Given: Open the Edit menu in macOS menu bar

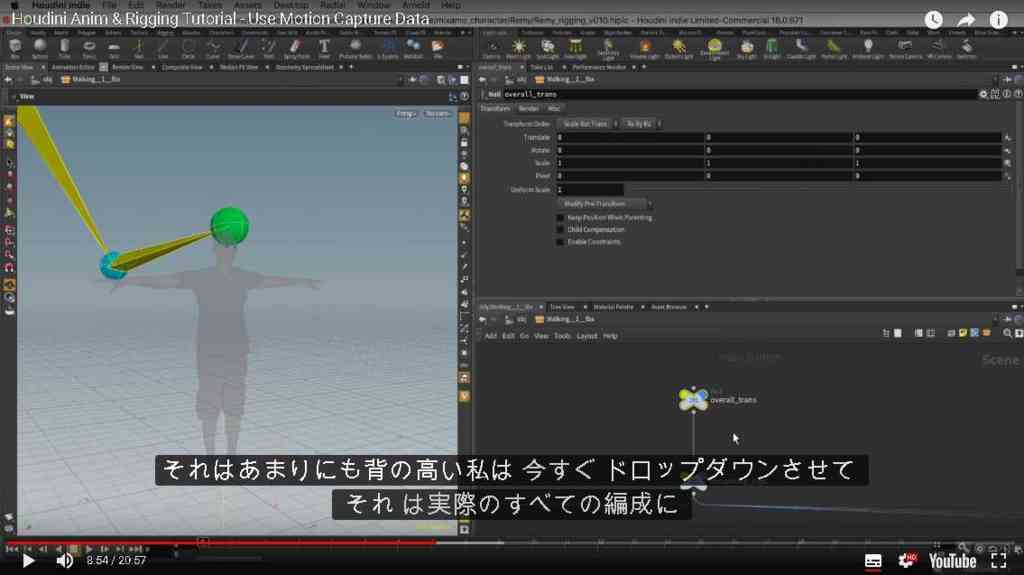Looking at the screenshot, I should (x=135, y=5).
